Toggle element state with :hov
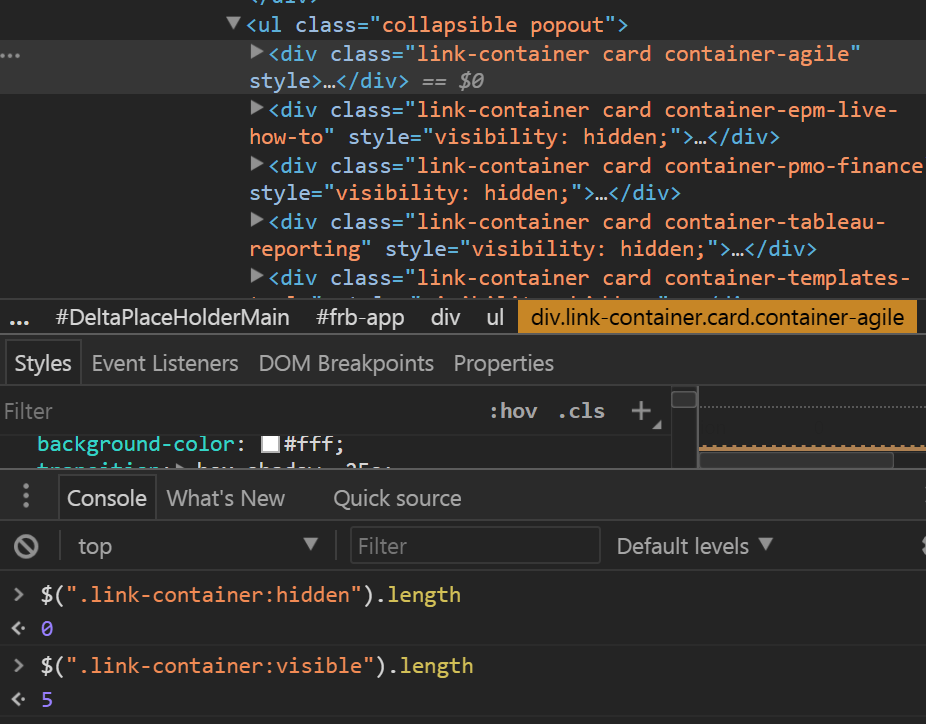Screen dimensions: 926x724 [x=513, y=410]
